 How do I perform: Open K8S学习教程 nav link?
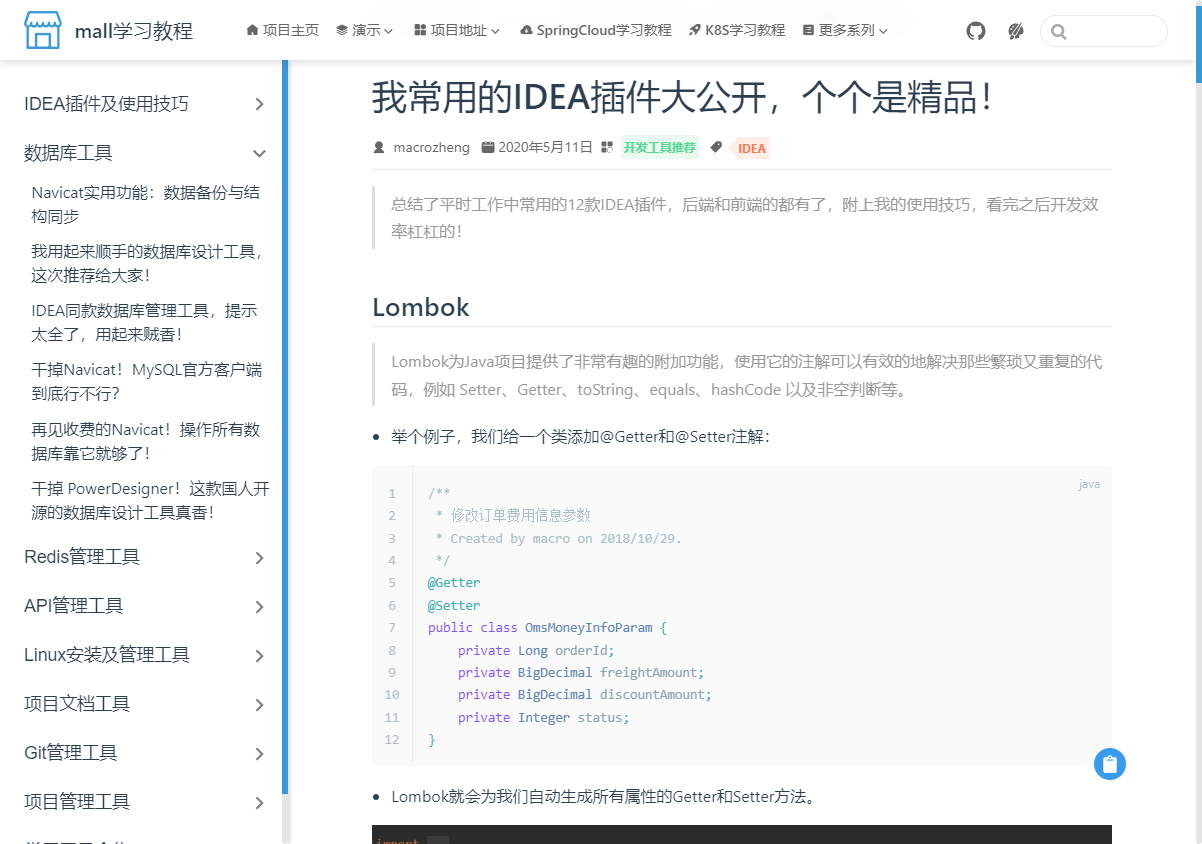click(x=737, y=31)
